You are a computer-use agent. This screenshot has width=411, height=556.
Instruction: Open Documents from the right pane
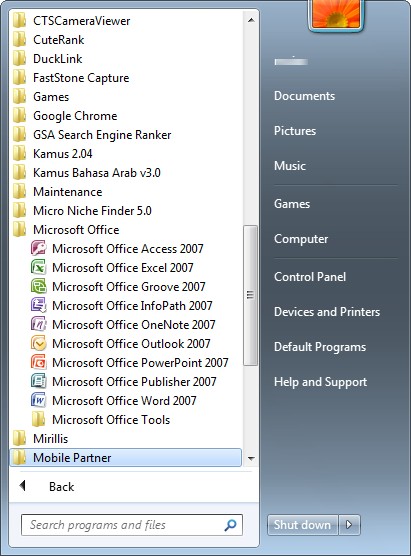click(x=304, y=96)
